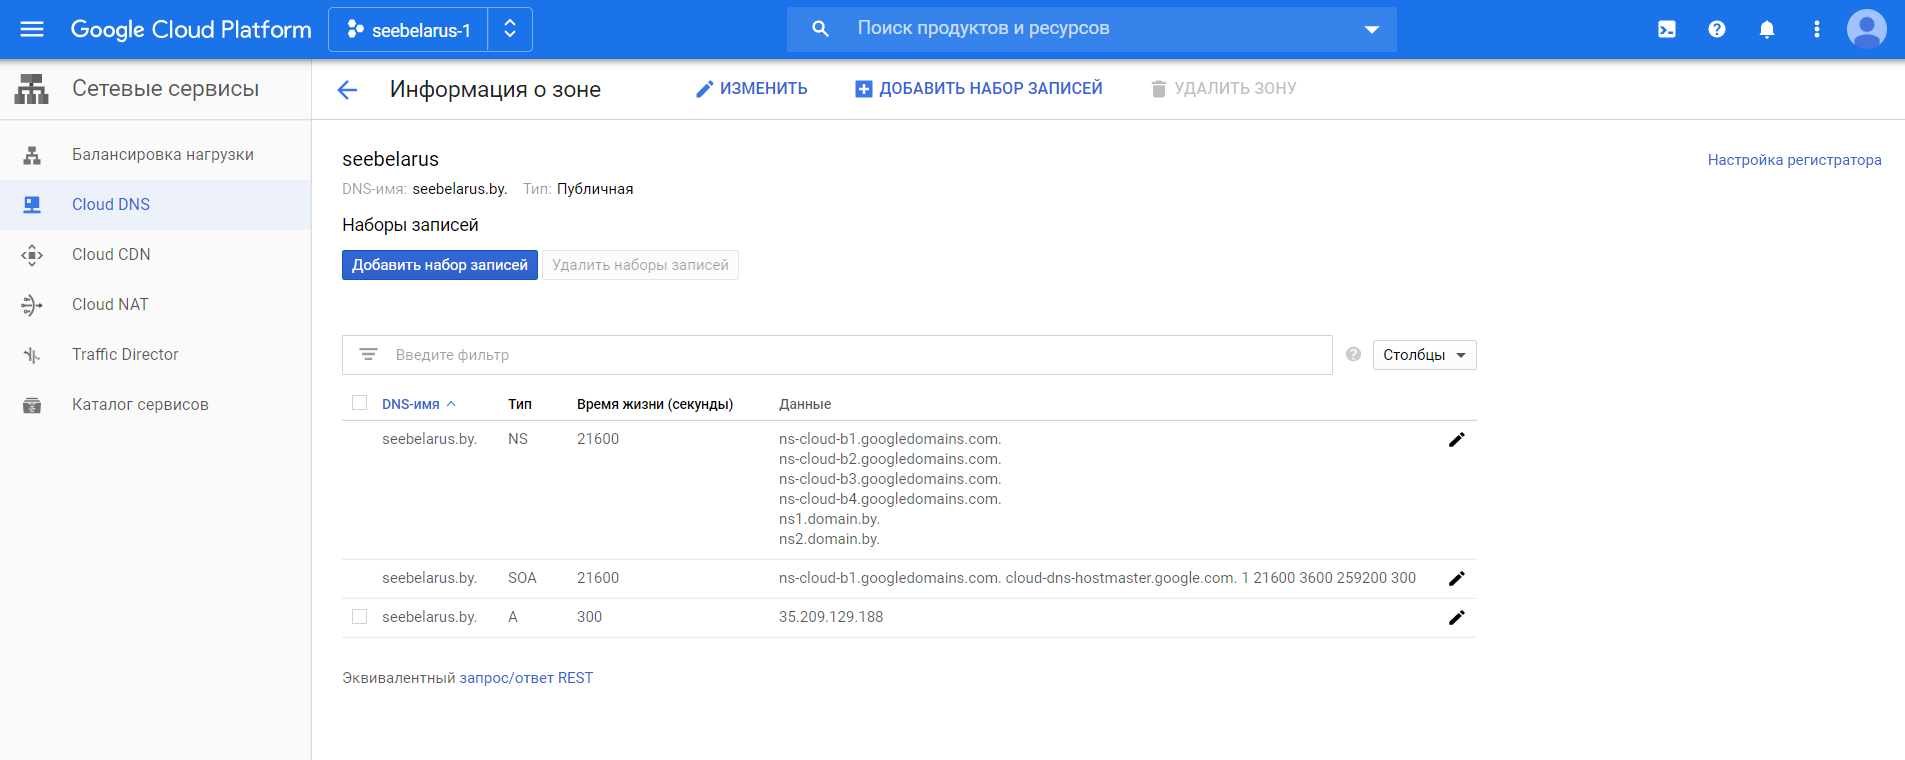Click the Cloud CDN sidebar icon
This screenshot has height=760, width=1905.
point(32,255)
